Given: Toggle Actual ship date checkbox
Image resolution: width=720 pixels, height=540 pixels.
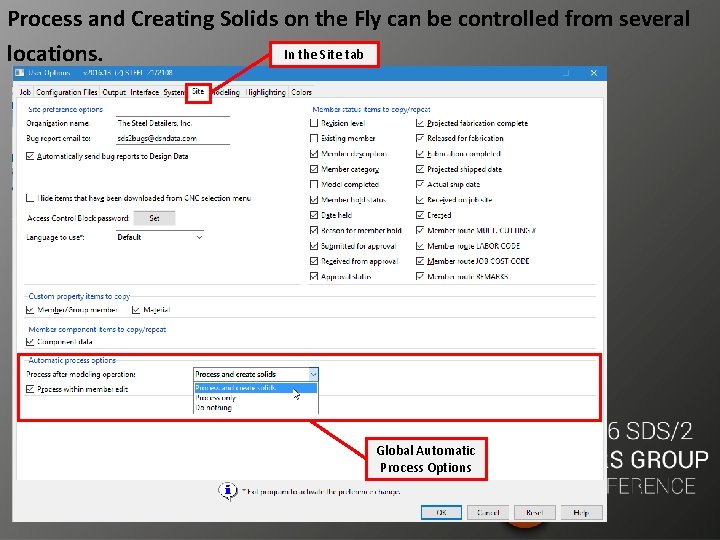Looking at the screenshot, I should 420,184.
